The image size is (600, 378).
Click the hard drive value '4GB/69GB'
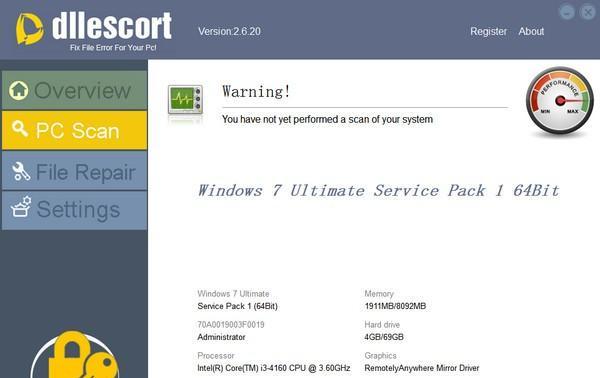(384, 337)
